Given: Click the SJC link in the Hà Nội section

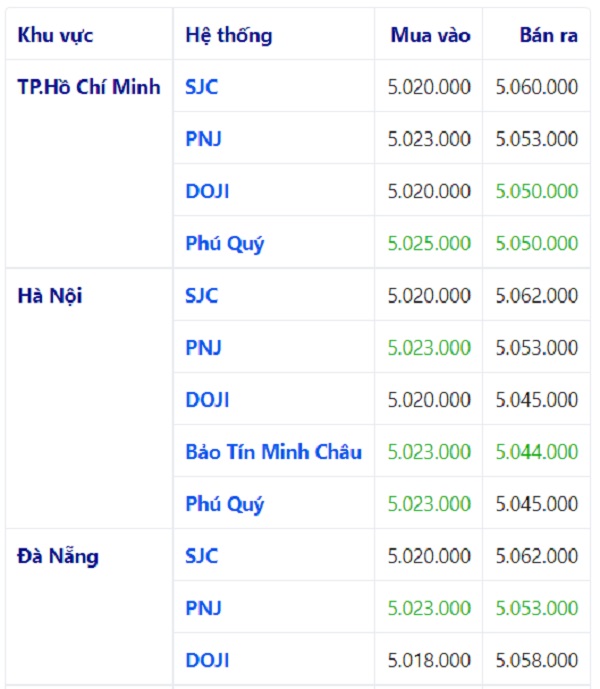Looking at the screenshot, I should click(x=201, y=296).
